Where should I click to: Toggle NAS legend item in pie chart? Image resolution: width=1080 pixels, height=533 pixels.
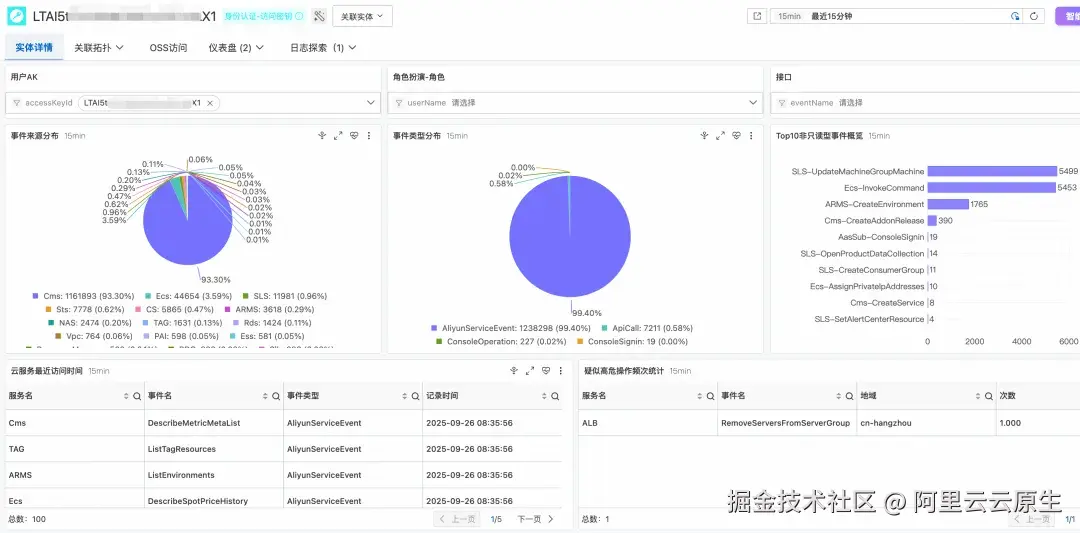(x=88, y=322)
